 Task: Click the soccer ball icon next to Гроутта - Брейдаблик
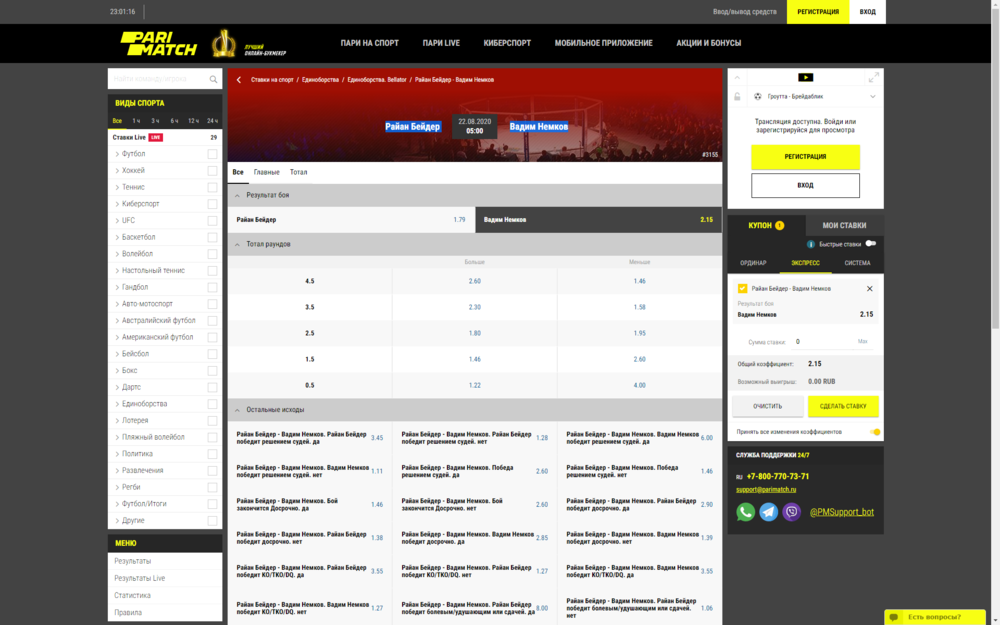(758, 96)
